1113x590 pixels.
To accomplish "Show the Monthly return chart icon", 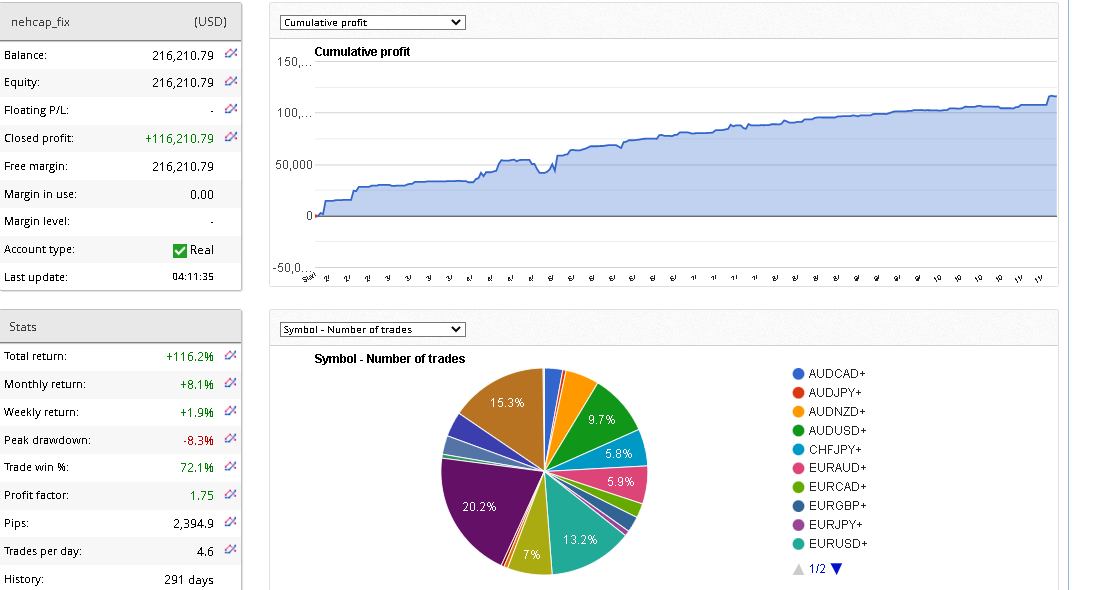I will pyautogui.click(x=231, y=383).
